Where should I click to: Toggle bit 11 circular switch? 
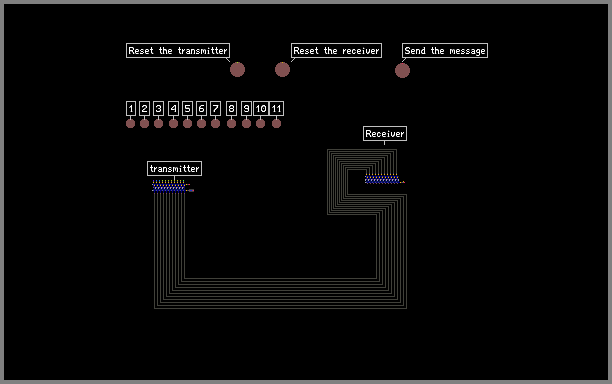click(x=276, y=123)
